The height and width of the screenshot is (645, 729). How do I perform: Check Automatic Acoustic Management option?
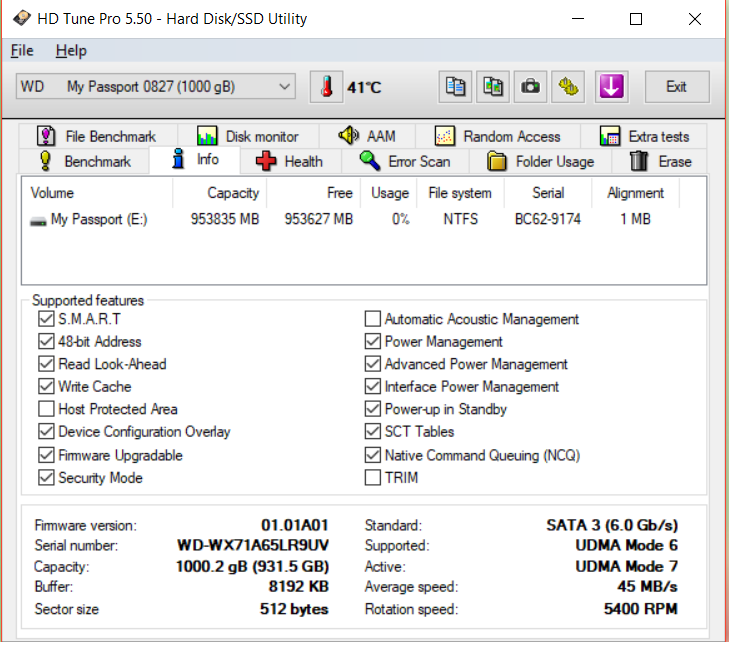pos(373,319)
